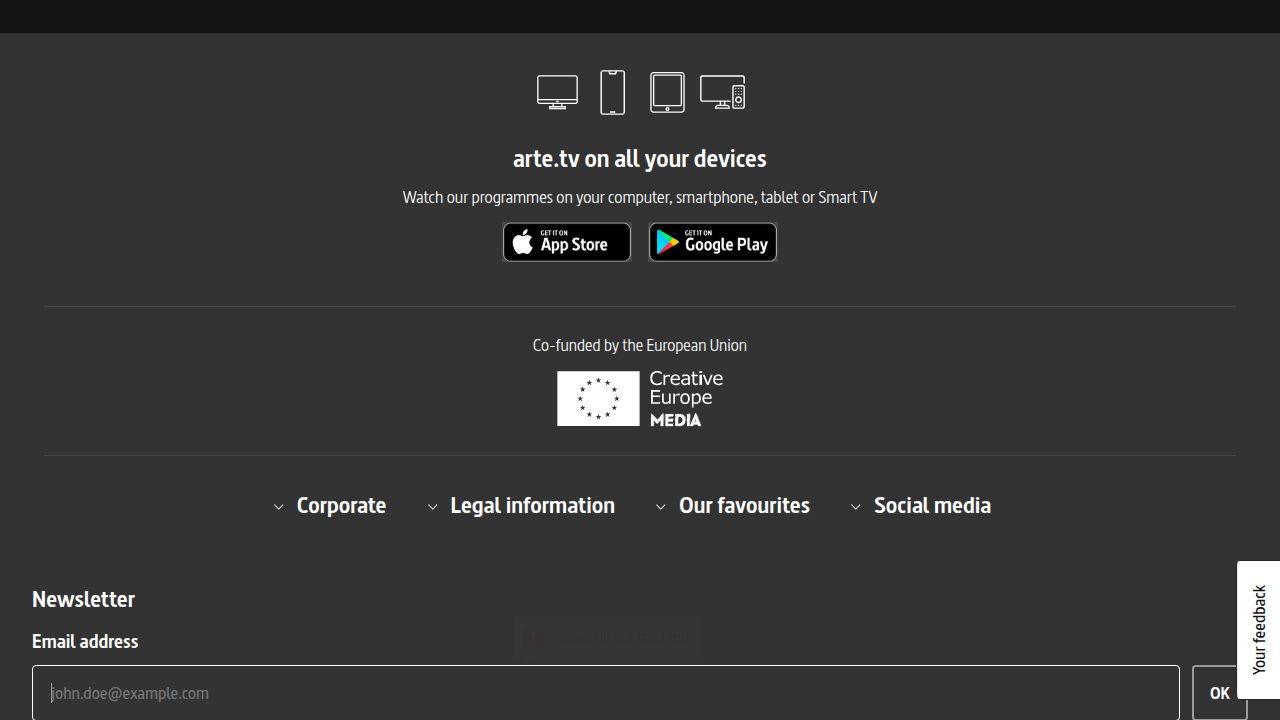Expand the Legal information section
Image resolution: width=1280 pixels, height=720 pixels.
point(521,506)
